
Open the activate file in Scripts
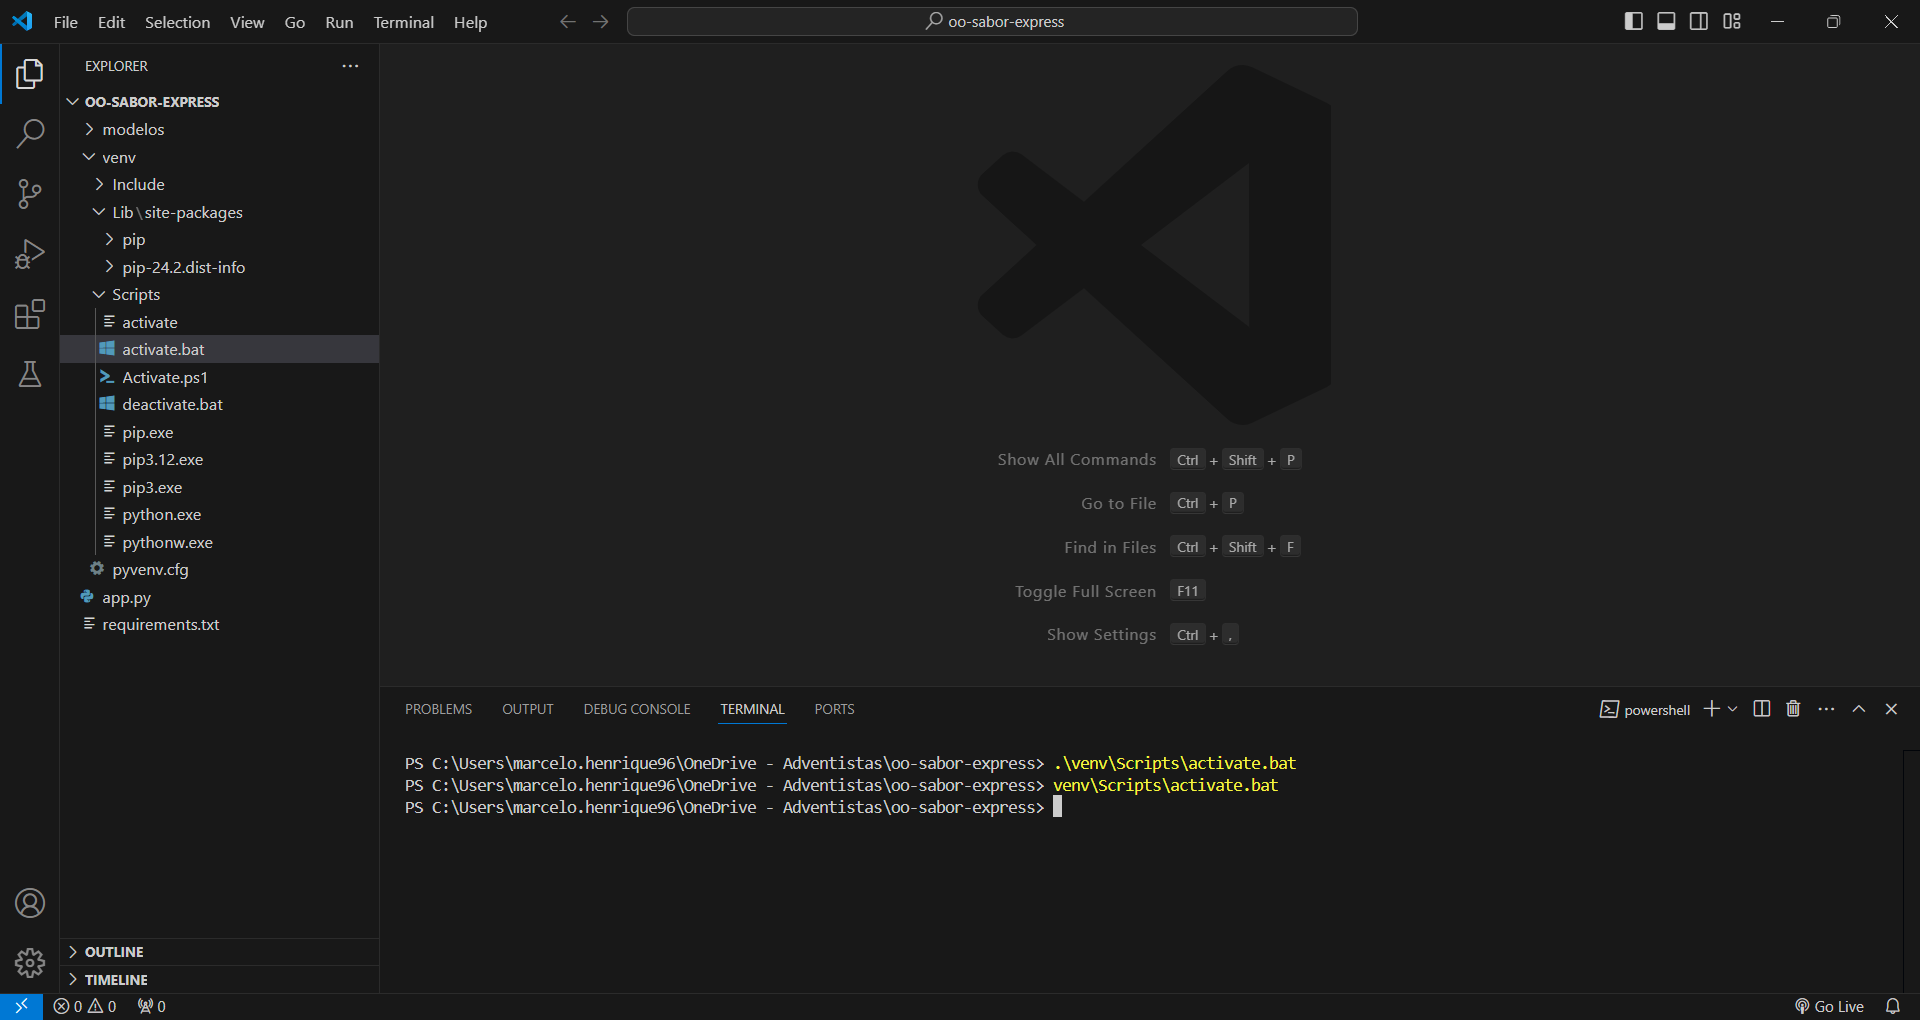(x=220, y=322)
